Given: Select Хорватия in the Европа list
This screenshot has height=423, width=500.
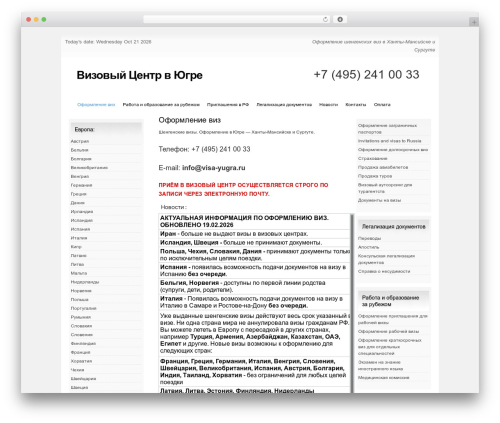Looking at the screenshot, I should click(81, 361).
